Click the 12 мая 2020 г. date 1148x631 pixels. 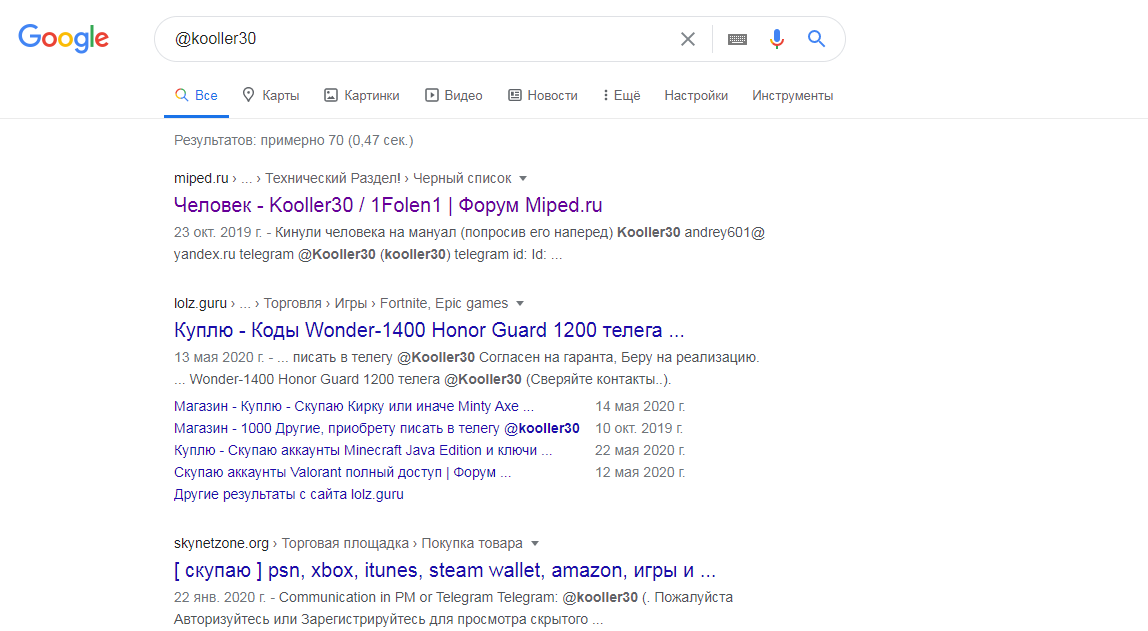pyautogui.click(x=640, y=472)
